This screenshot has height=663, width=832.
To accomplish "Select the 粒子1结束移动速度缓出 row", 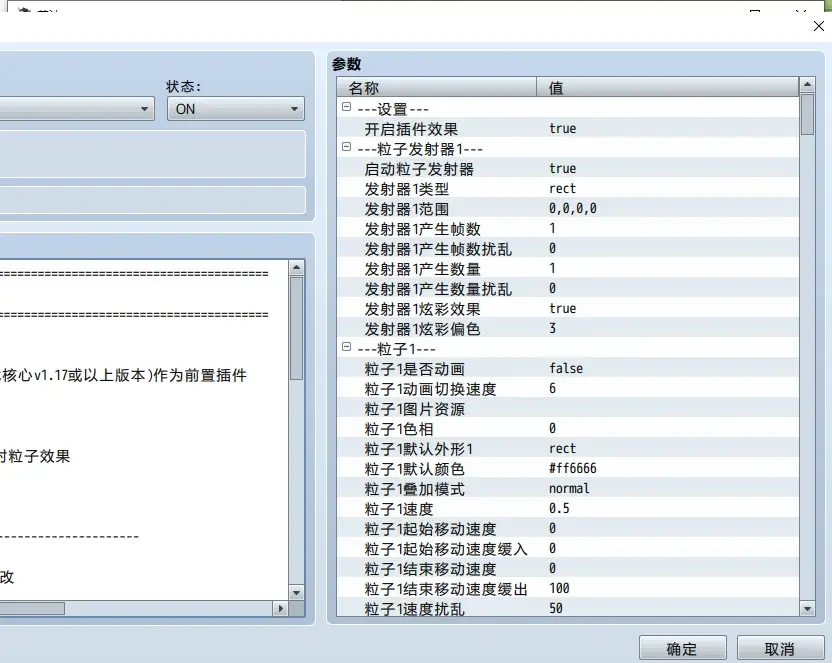I will [568, 589].
